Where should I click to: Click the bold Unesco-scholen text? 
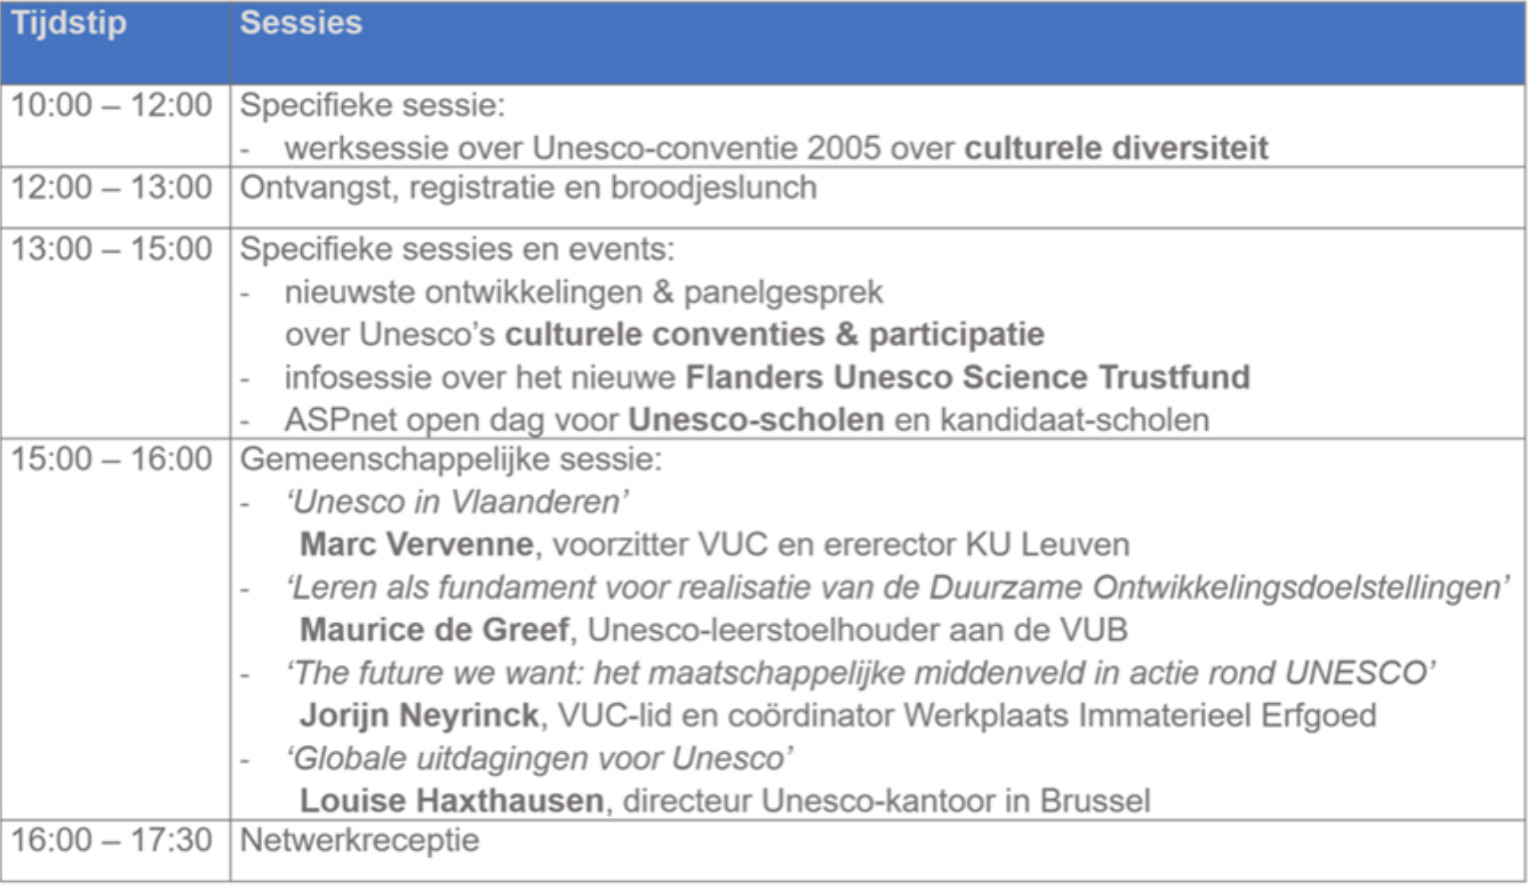point(756,420)
